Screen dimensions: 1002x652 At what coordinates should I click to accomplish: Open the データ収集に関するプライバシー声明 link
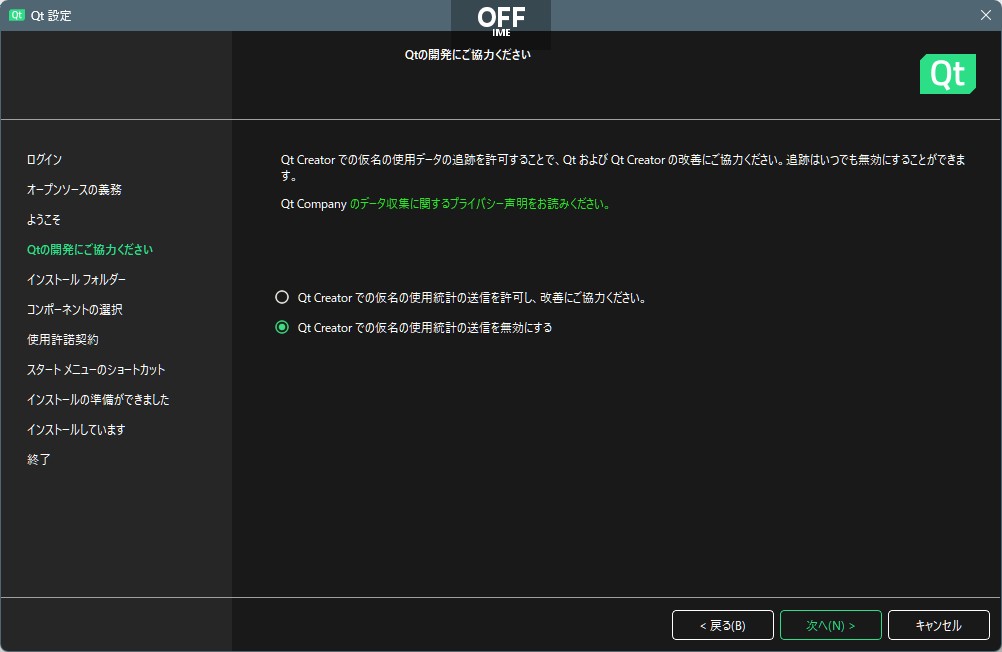pos(479,204)
